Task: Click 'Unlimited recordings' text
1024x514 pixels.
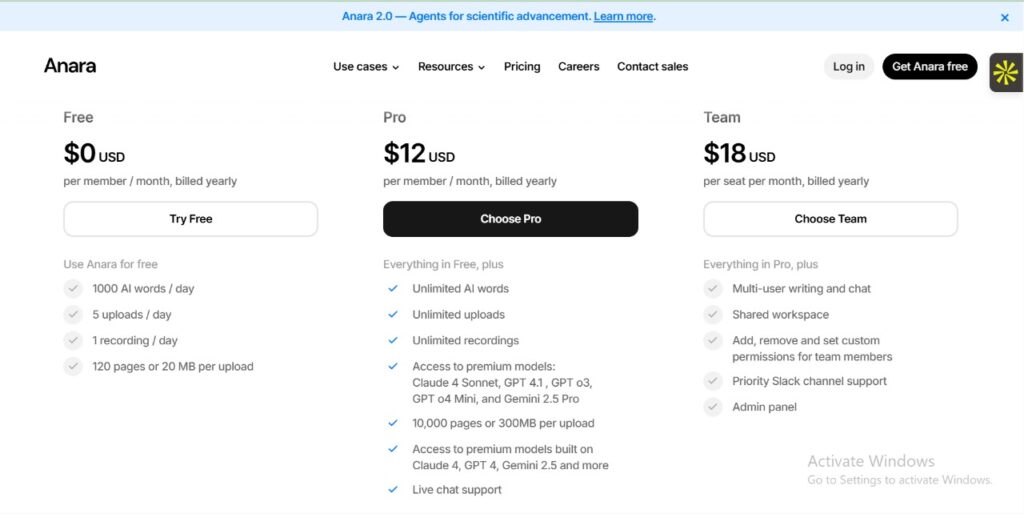Action: point(466,341)
